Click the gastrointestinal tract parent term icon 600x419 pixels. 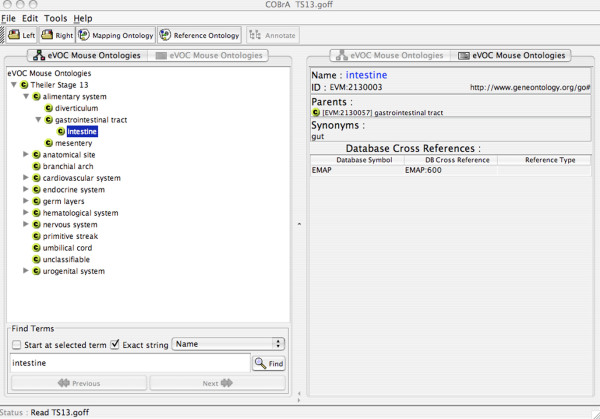click(x=318, y=113)
